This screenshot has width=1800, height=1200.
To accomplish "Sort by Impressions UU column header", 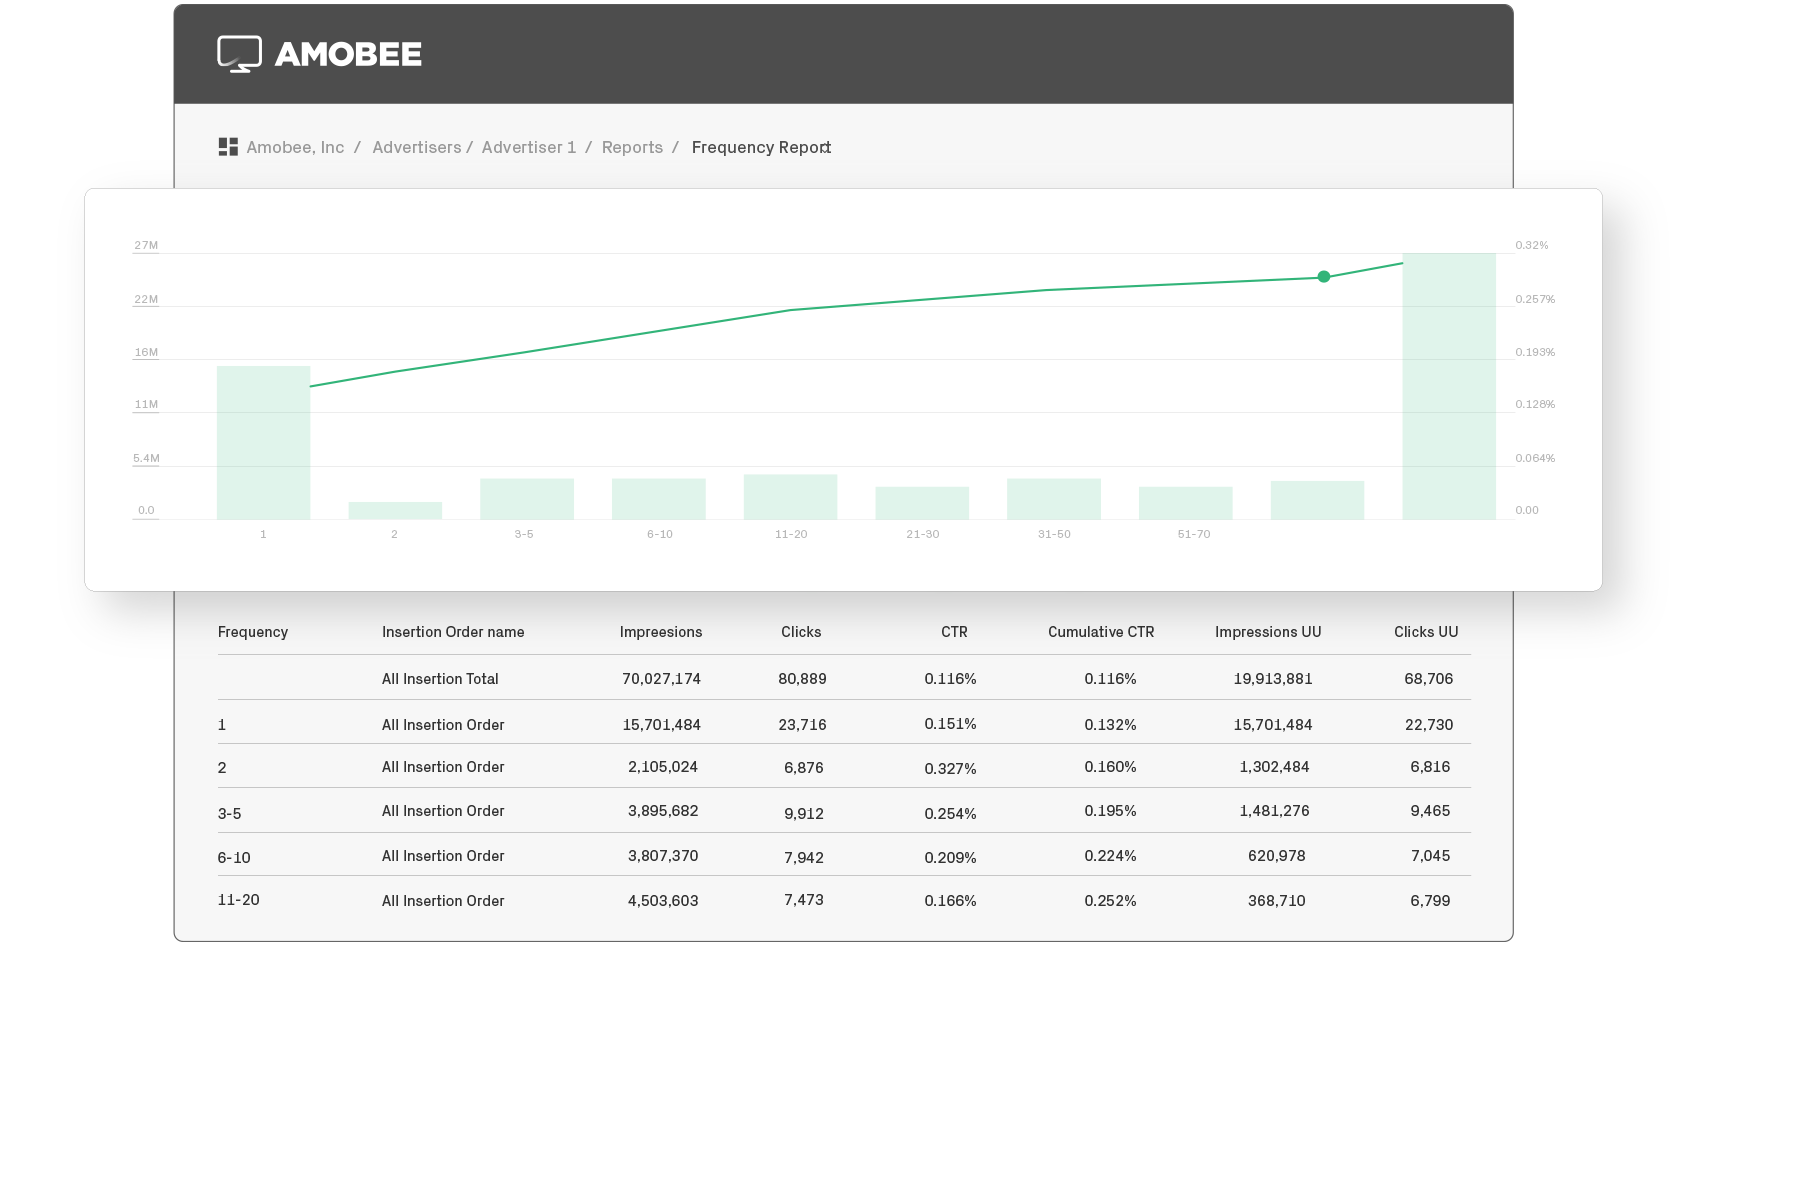I will pos(1268,632).
